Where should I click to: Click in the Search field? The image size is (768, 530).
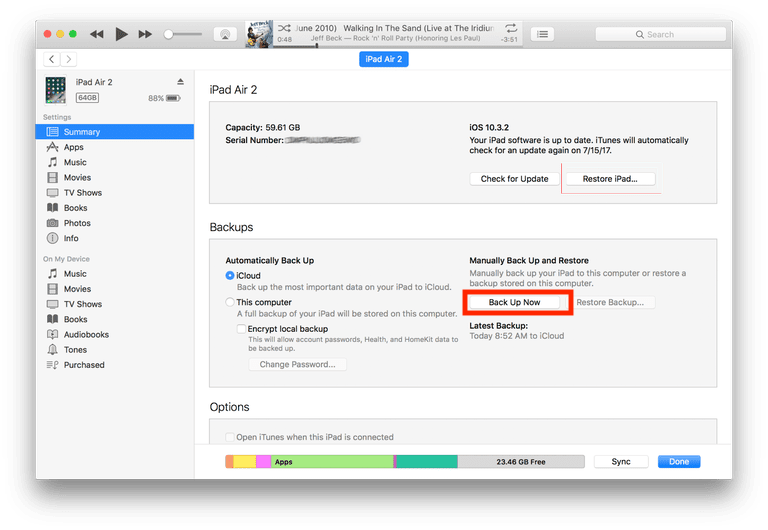click(x=660, y=34)
